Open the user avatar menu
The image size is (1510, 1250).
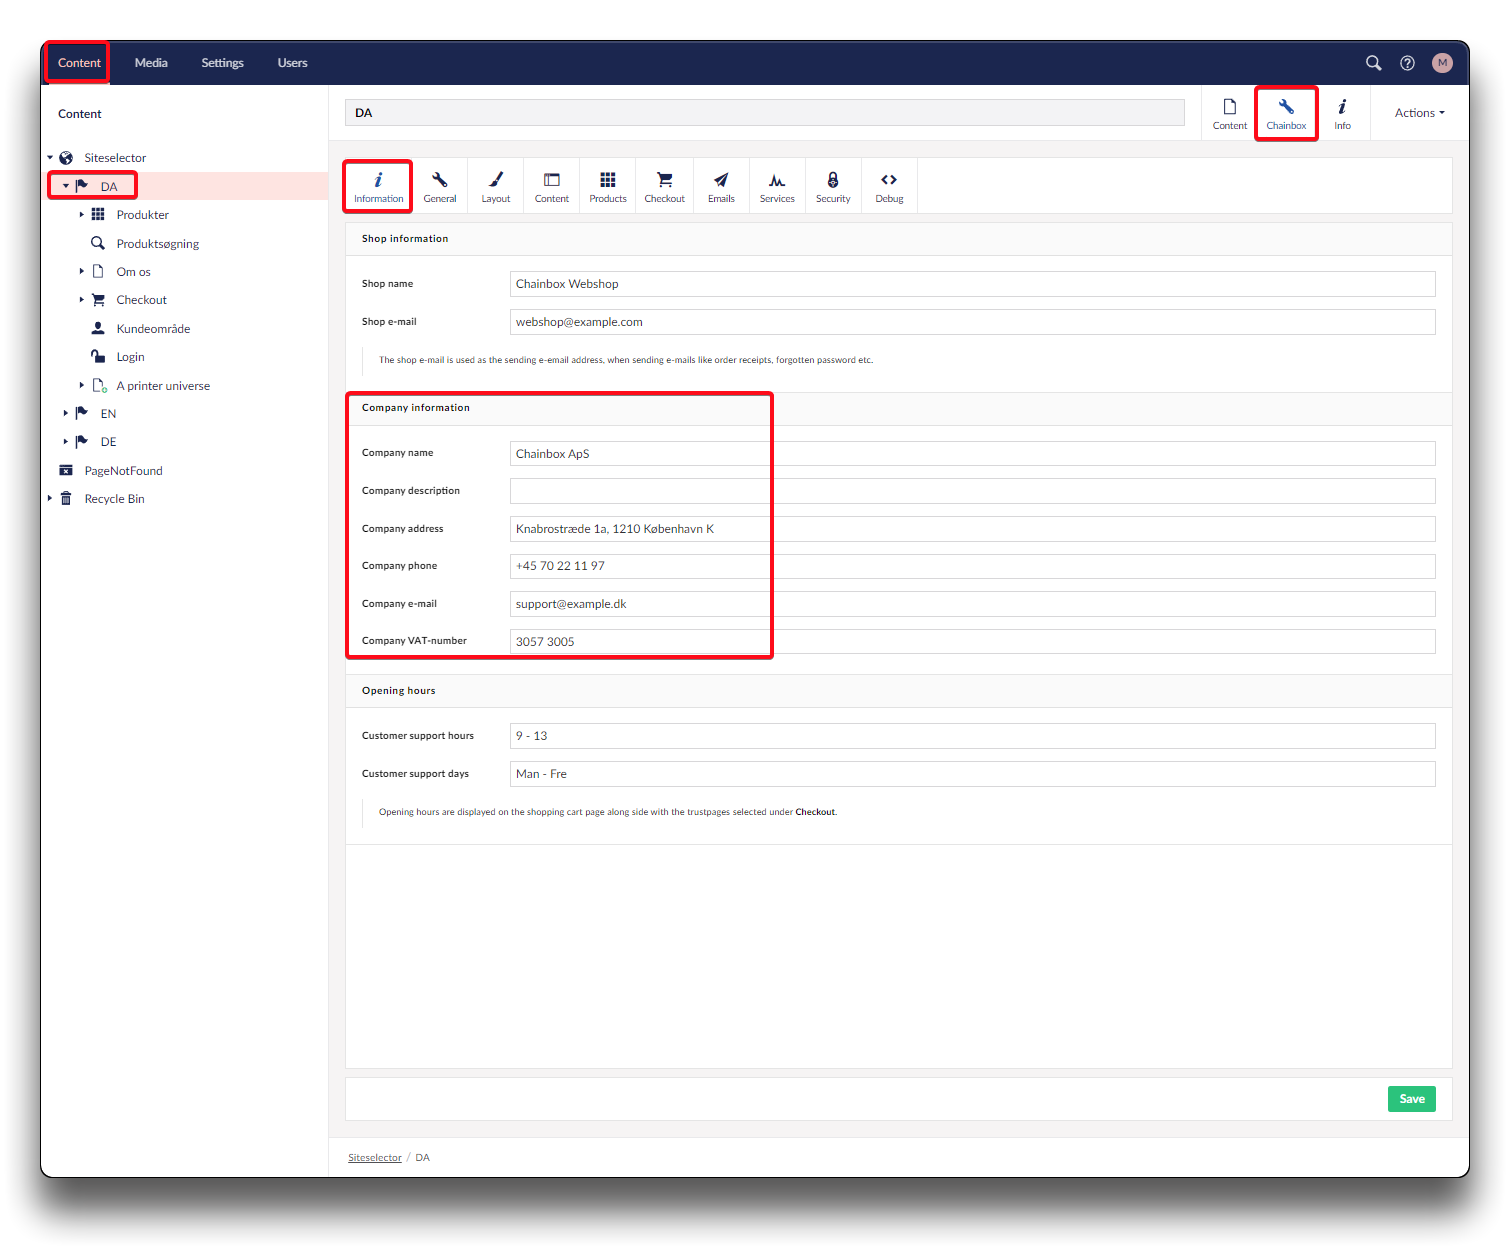[1441, 63]
